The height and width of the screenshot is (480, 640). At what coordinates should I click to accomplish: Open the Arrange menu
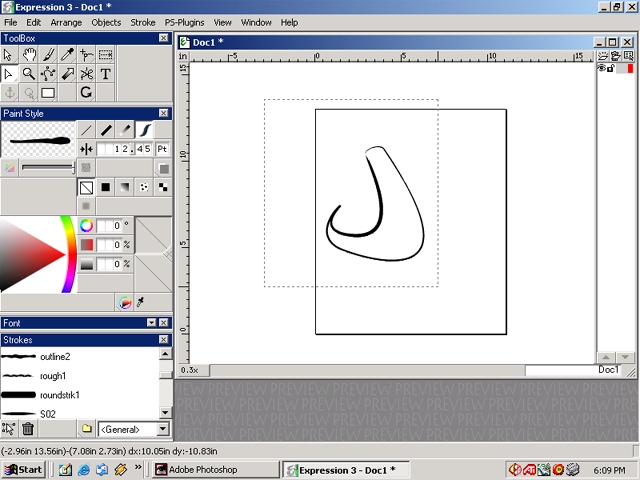tap(66, 22)
